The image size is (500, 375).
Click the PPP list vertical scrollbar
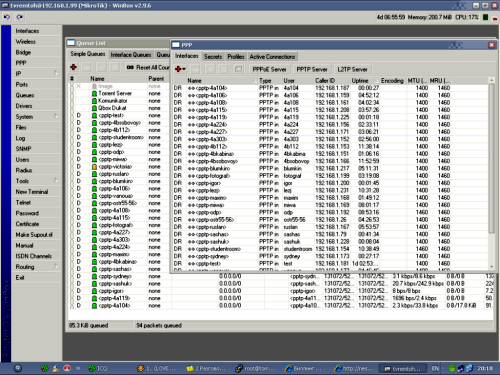click(x=491, y=159)
